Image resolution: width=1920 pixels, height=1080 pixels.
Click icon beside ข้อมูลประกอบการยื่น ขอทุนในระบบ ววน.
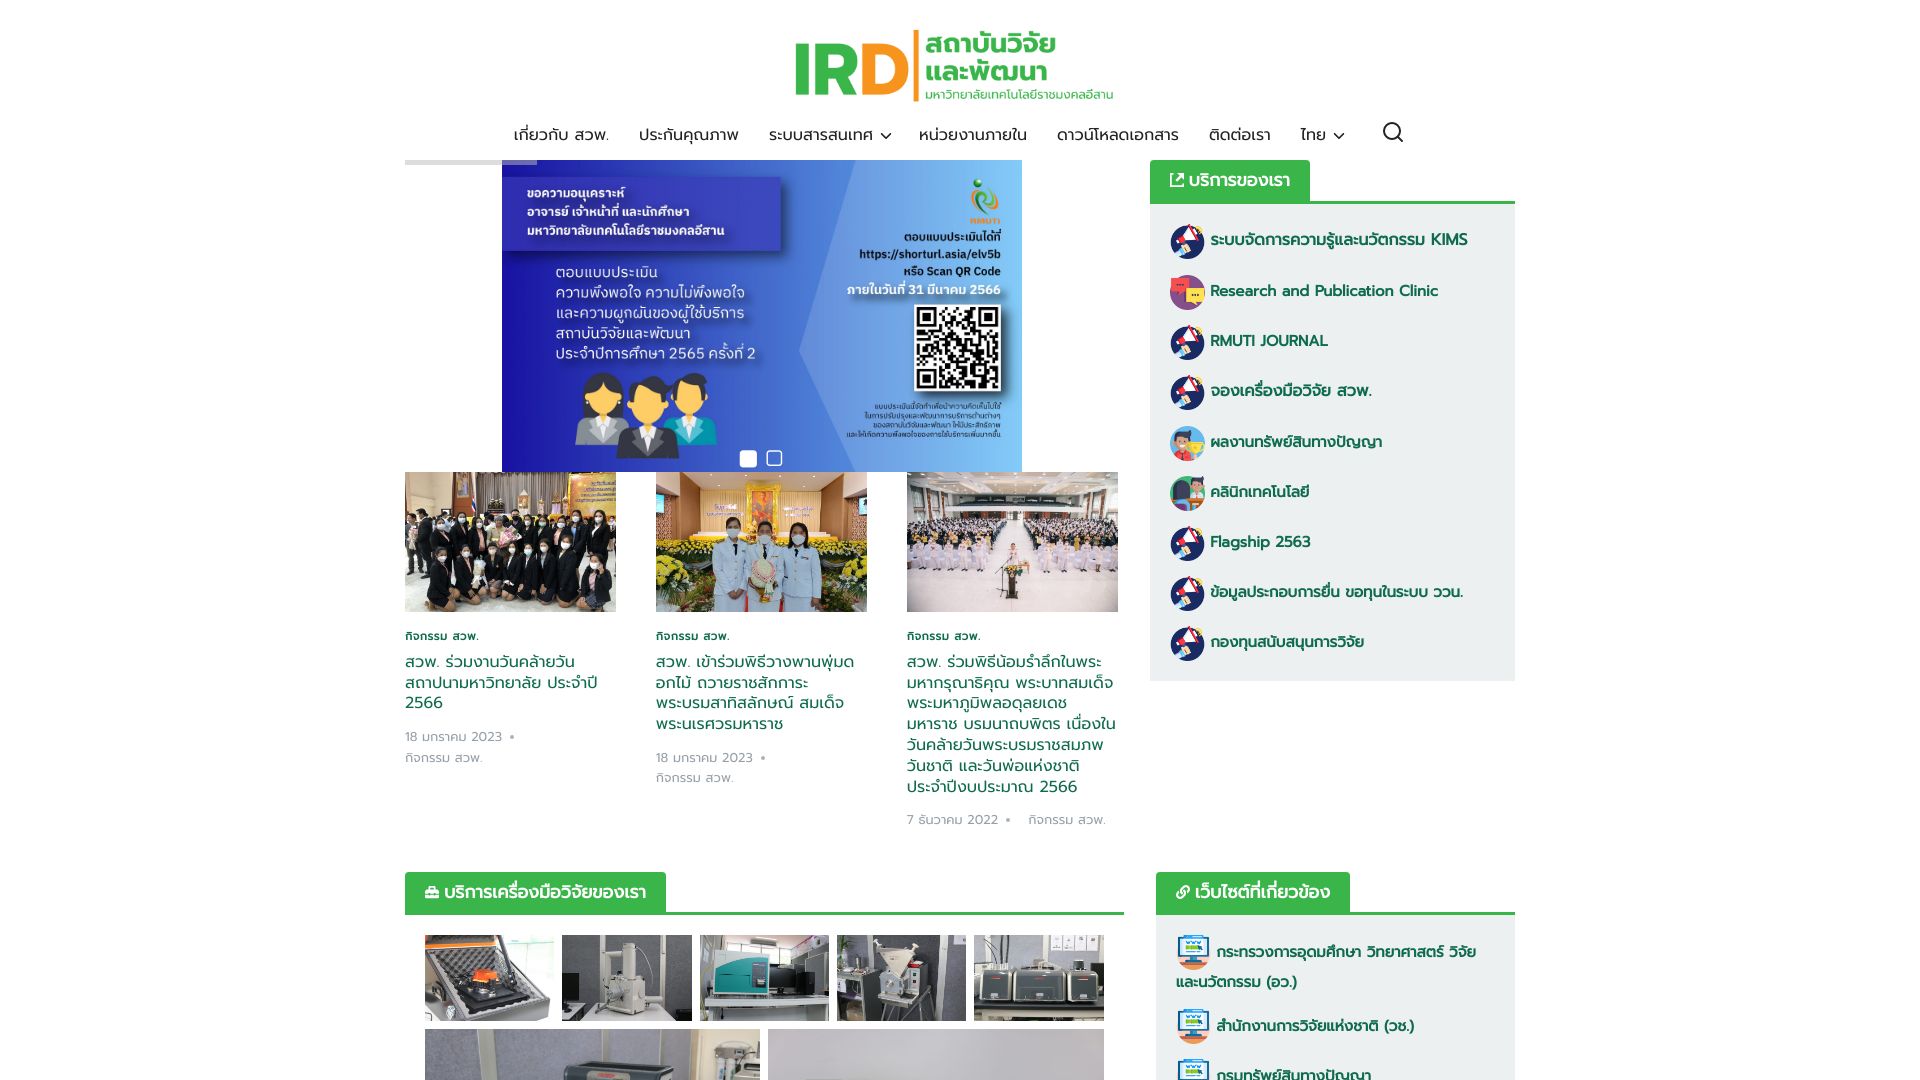pyautogui.click(x=1187, y=593)
